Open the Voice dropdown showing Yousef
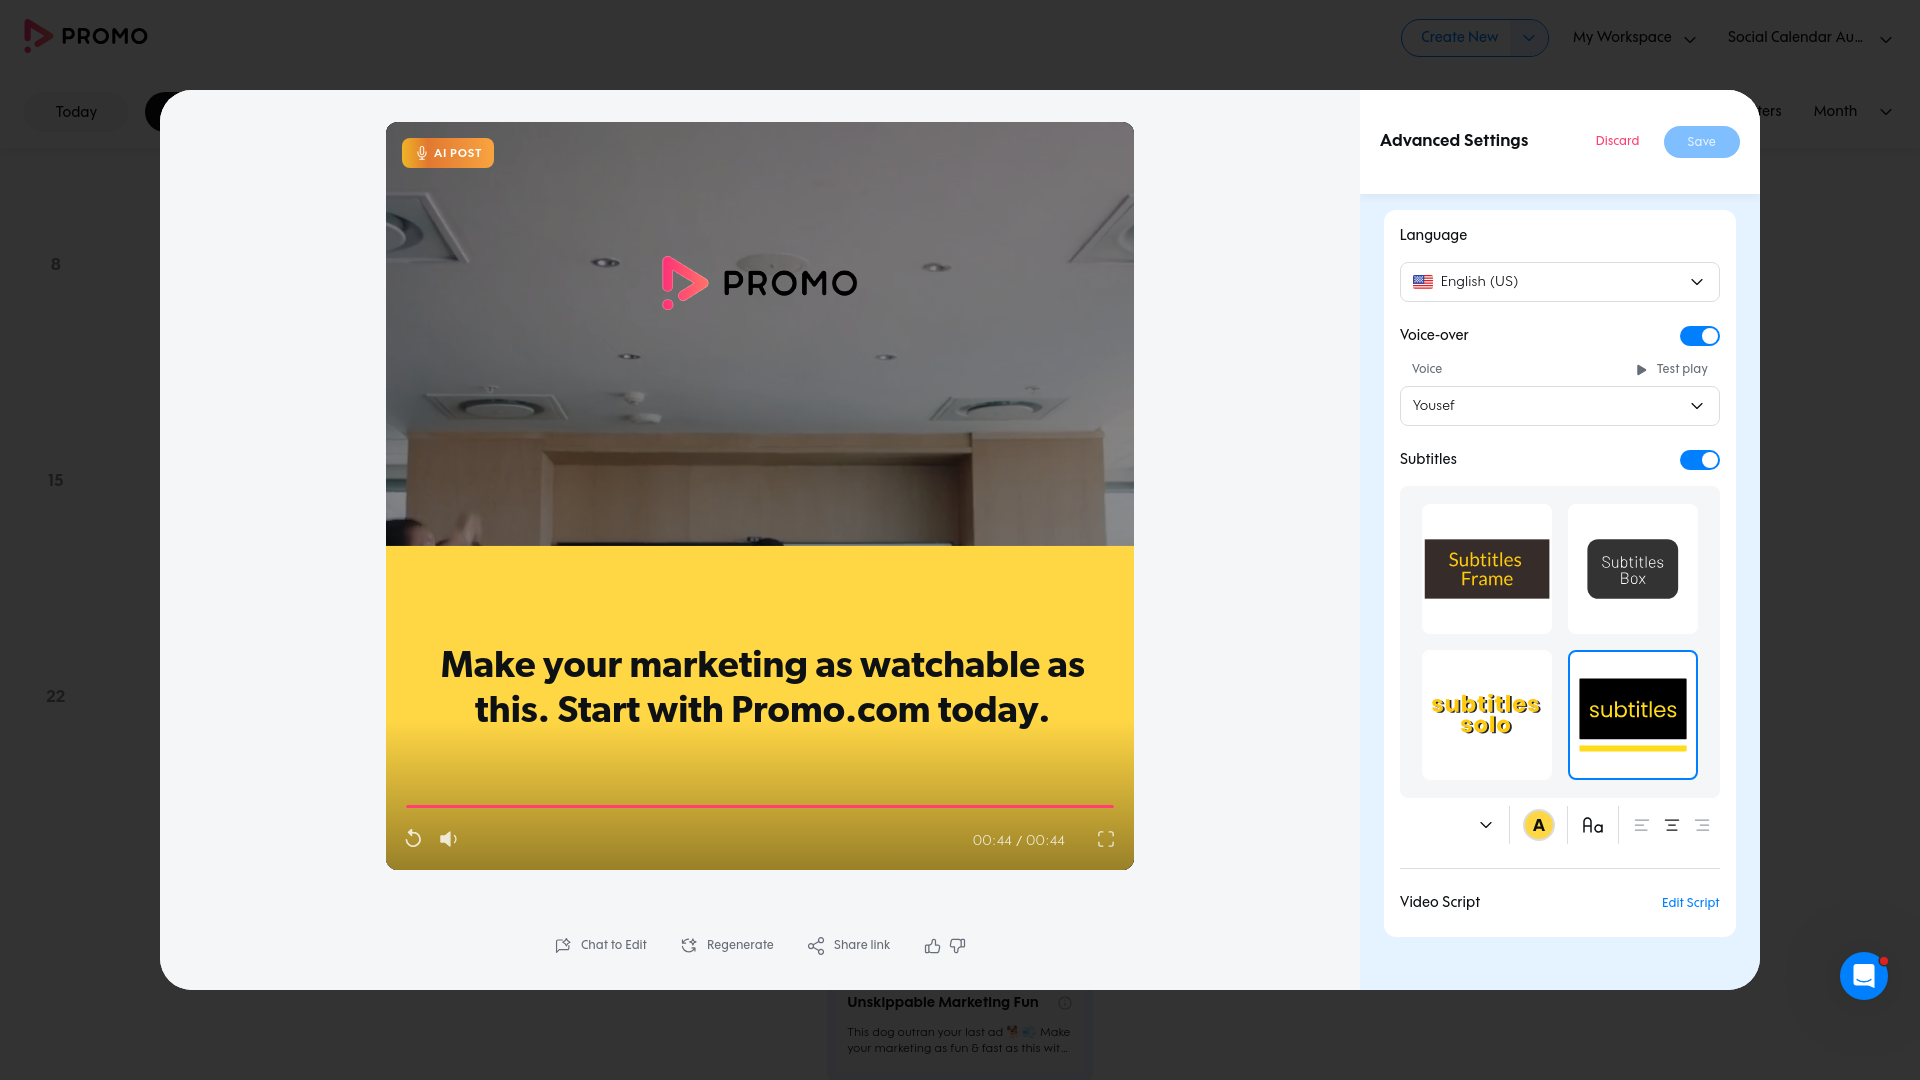Viewport: 1920px width, 1080px height. pyautogui.click(x=1560, y=406)
